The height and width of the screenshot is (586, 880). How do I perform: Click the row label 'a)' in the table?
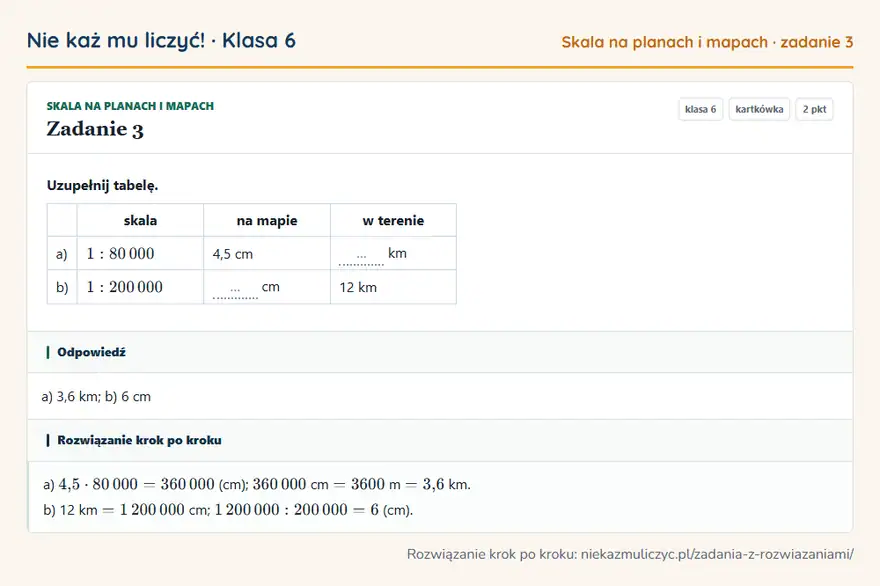point(62,254)
